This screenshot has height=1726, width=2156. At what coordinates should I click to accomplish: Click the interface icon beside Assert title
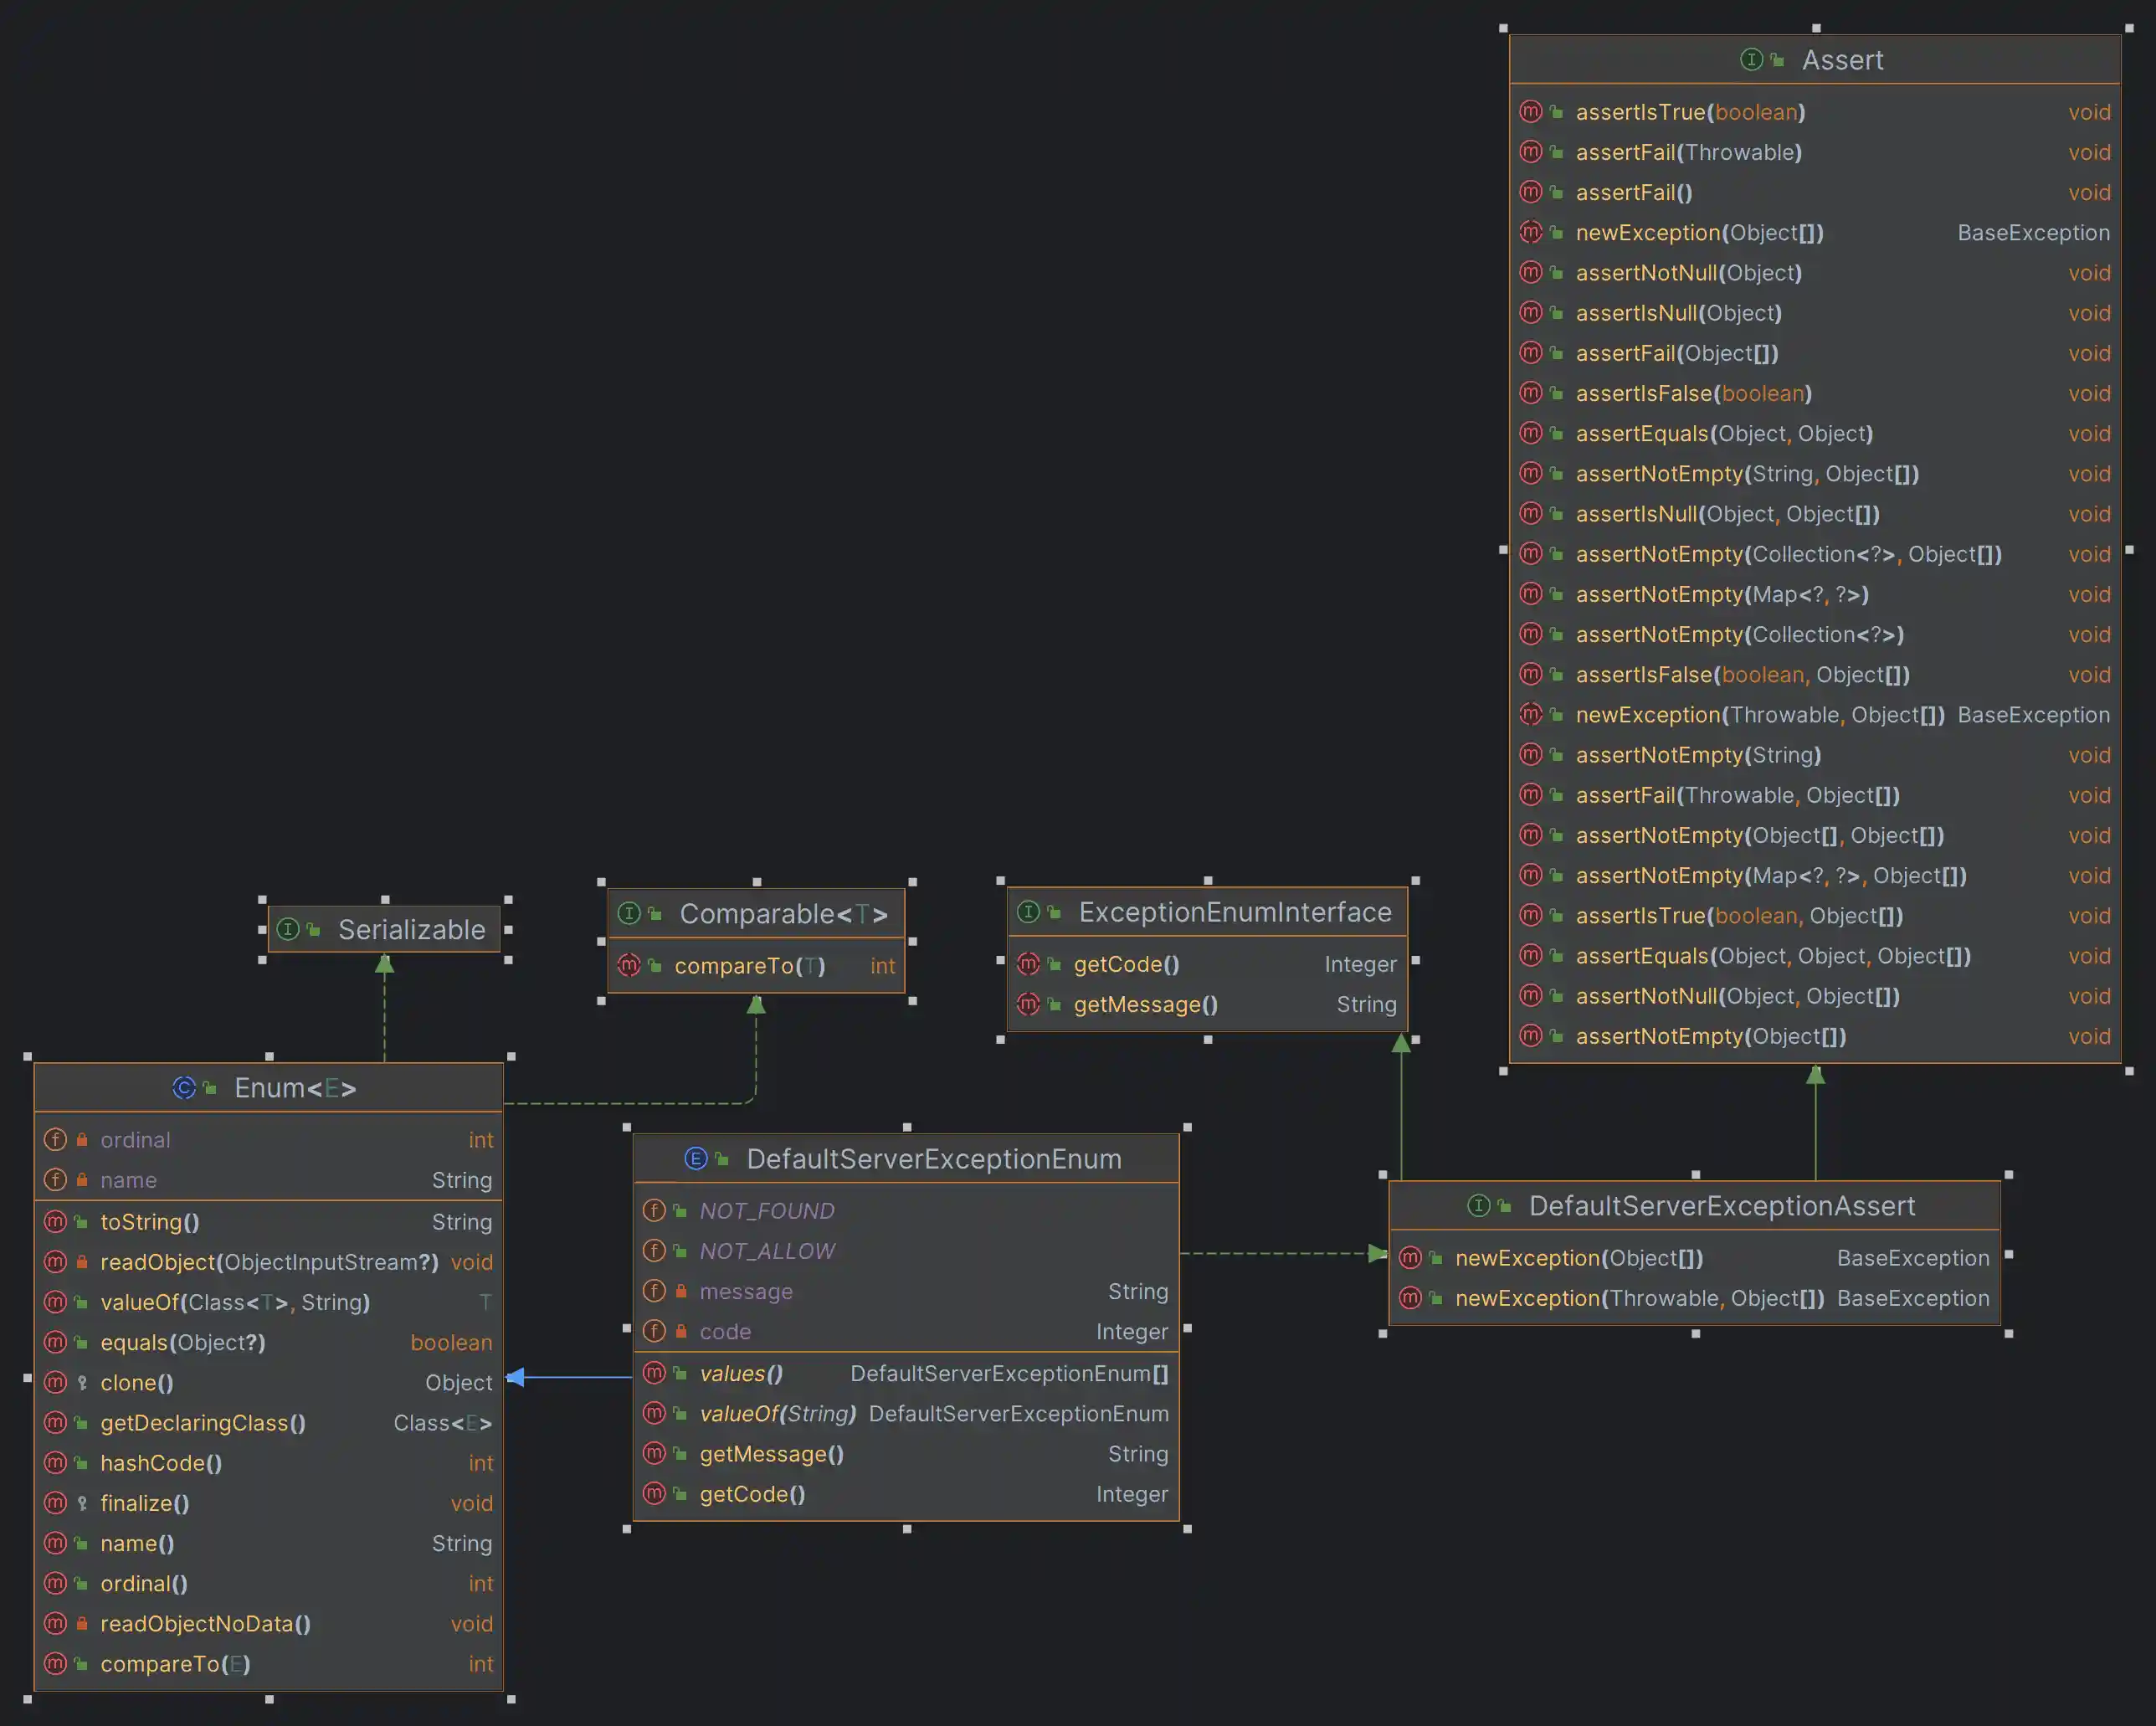pos(1751,60)
